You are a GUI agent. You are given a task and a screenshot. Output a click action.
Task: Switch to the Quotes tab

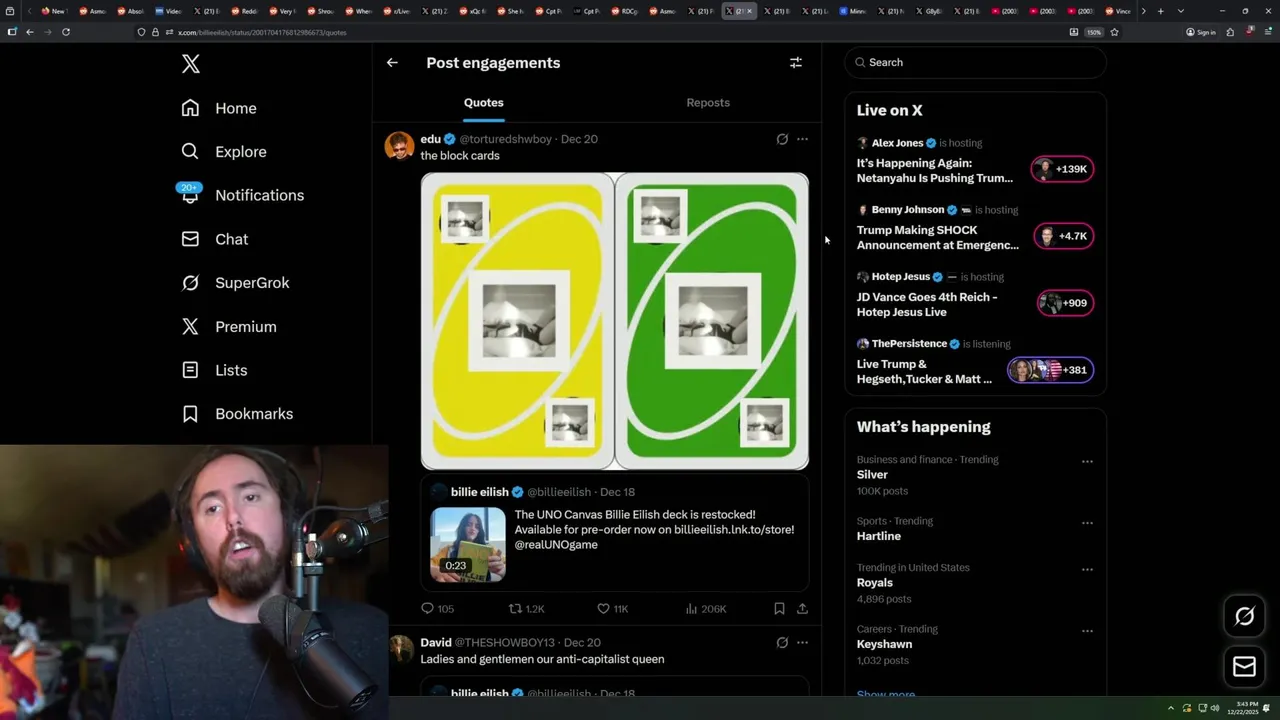[484, 103]
